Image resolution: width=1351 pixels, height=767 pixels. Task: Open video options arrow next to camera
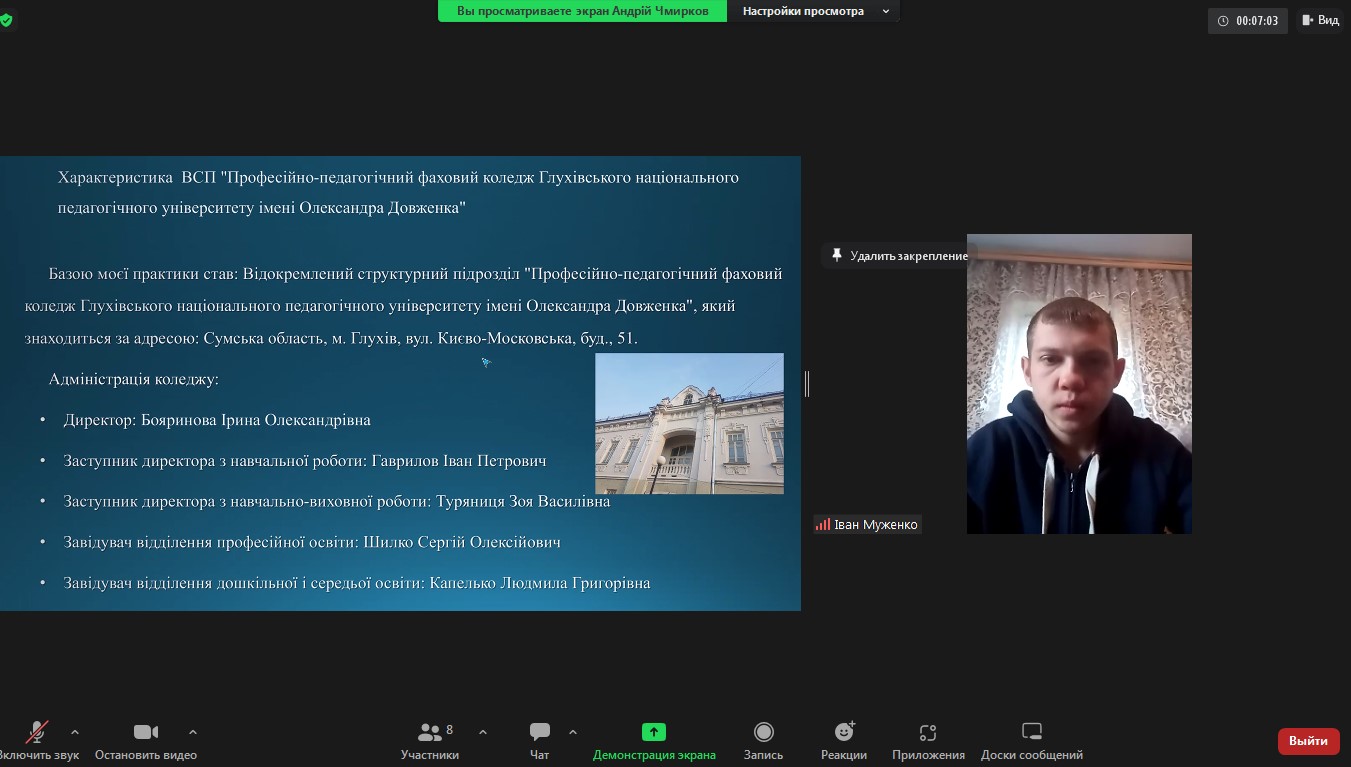pos(193,732)
